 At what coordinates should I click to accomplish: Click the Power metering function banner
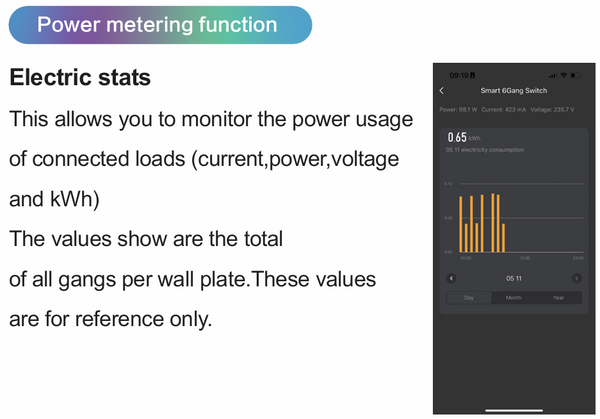[160, 25]
